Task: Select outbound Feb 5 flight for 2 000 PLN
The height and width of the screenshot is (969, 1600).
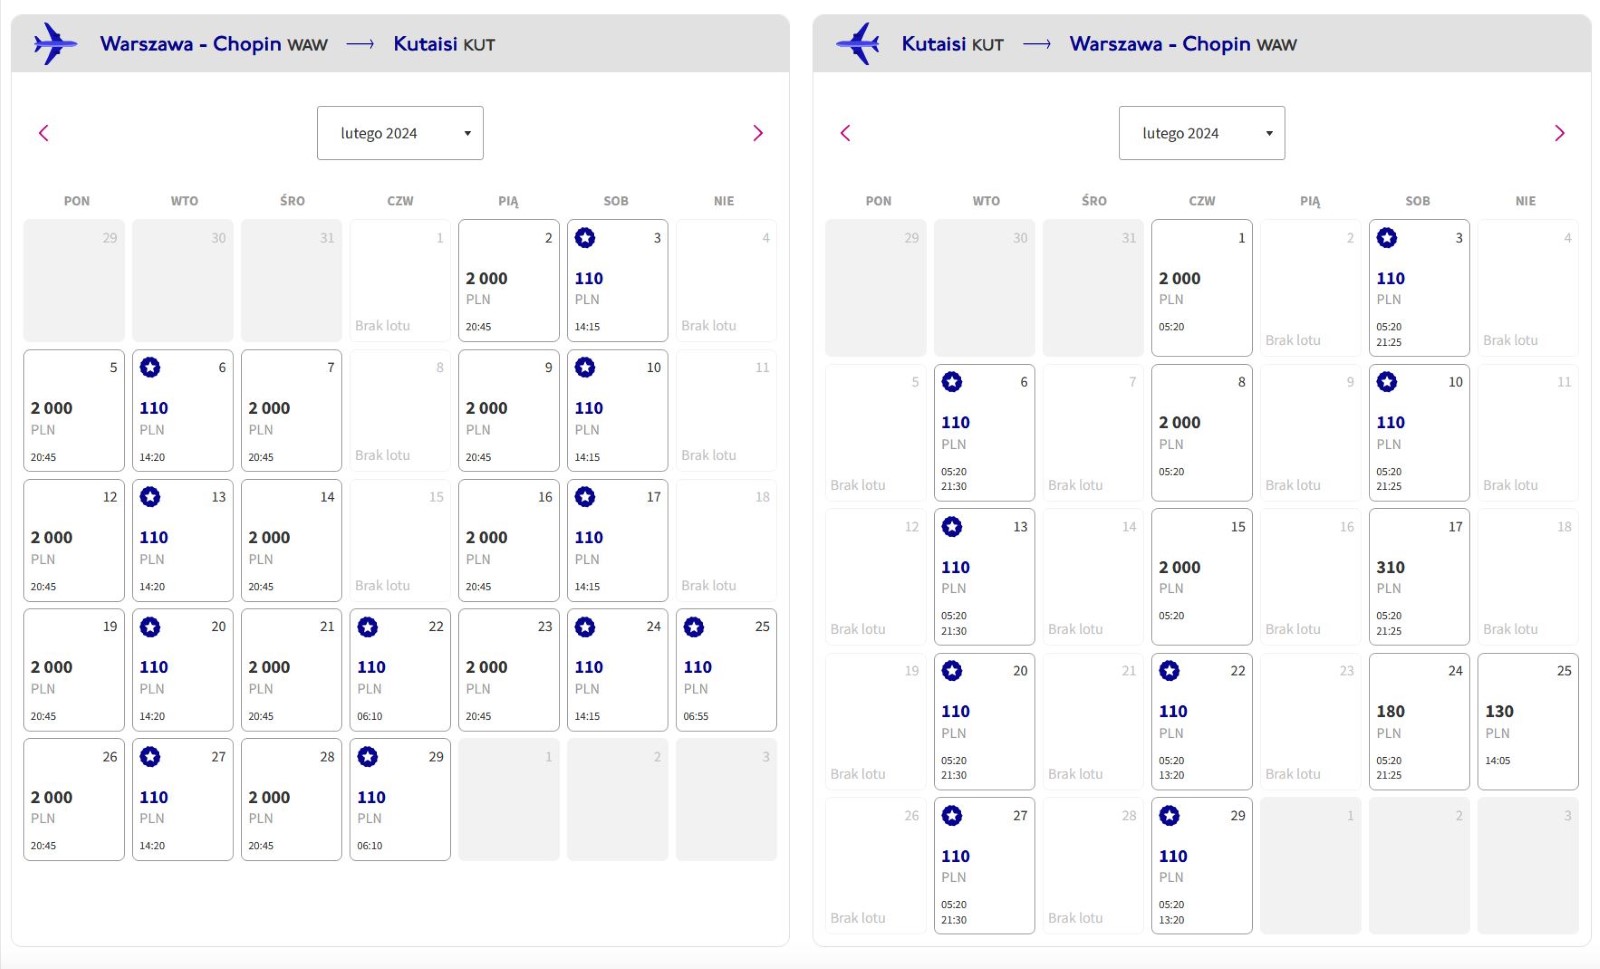Action: click(74, 410)
